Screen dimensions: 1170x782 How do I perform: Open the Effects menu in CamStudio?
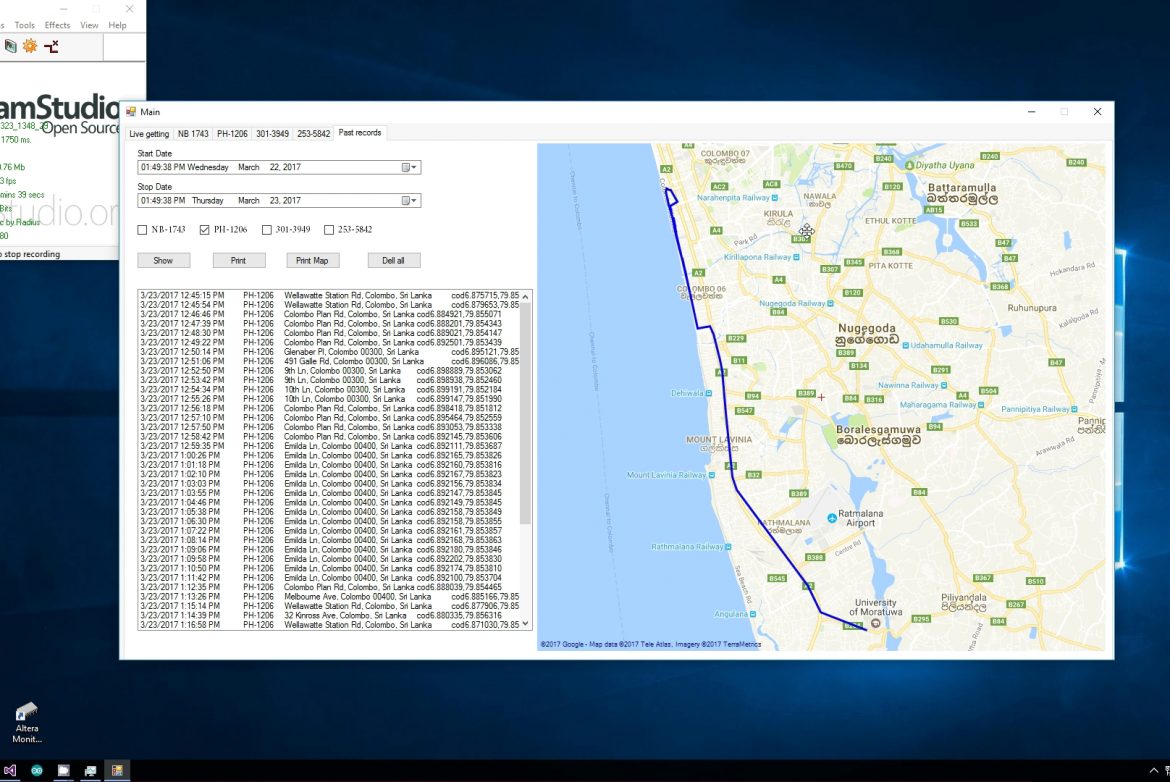click(x=57, y=25)
